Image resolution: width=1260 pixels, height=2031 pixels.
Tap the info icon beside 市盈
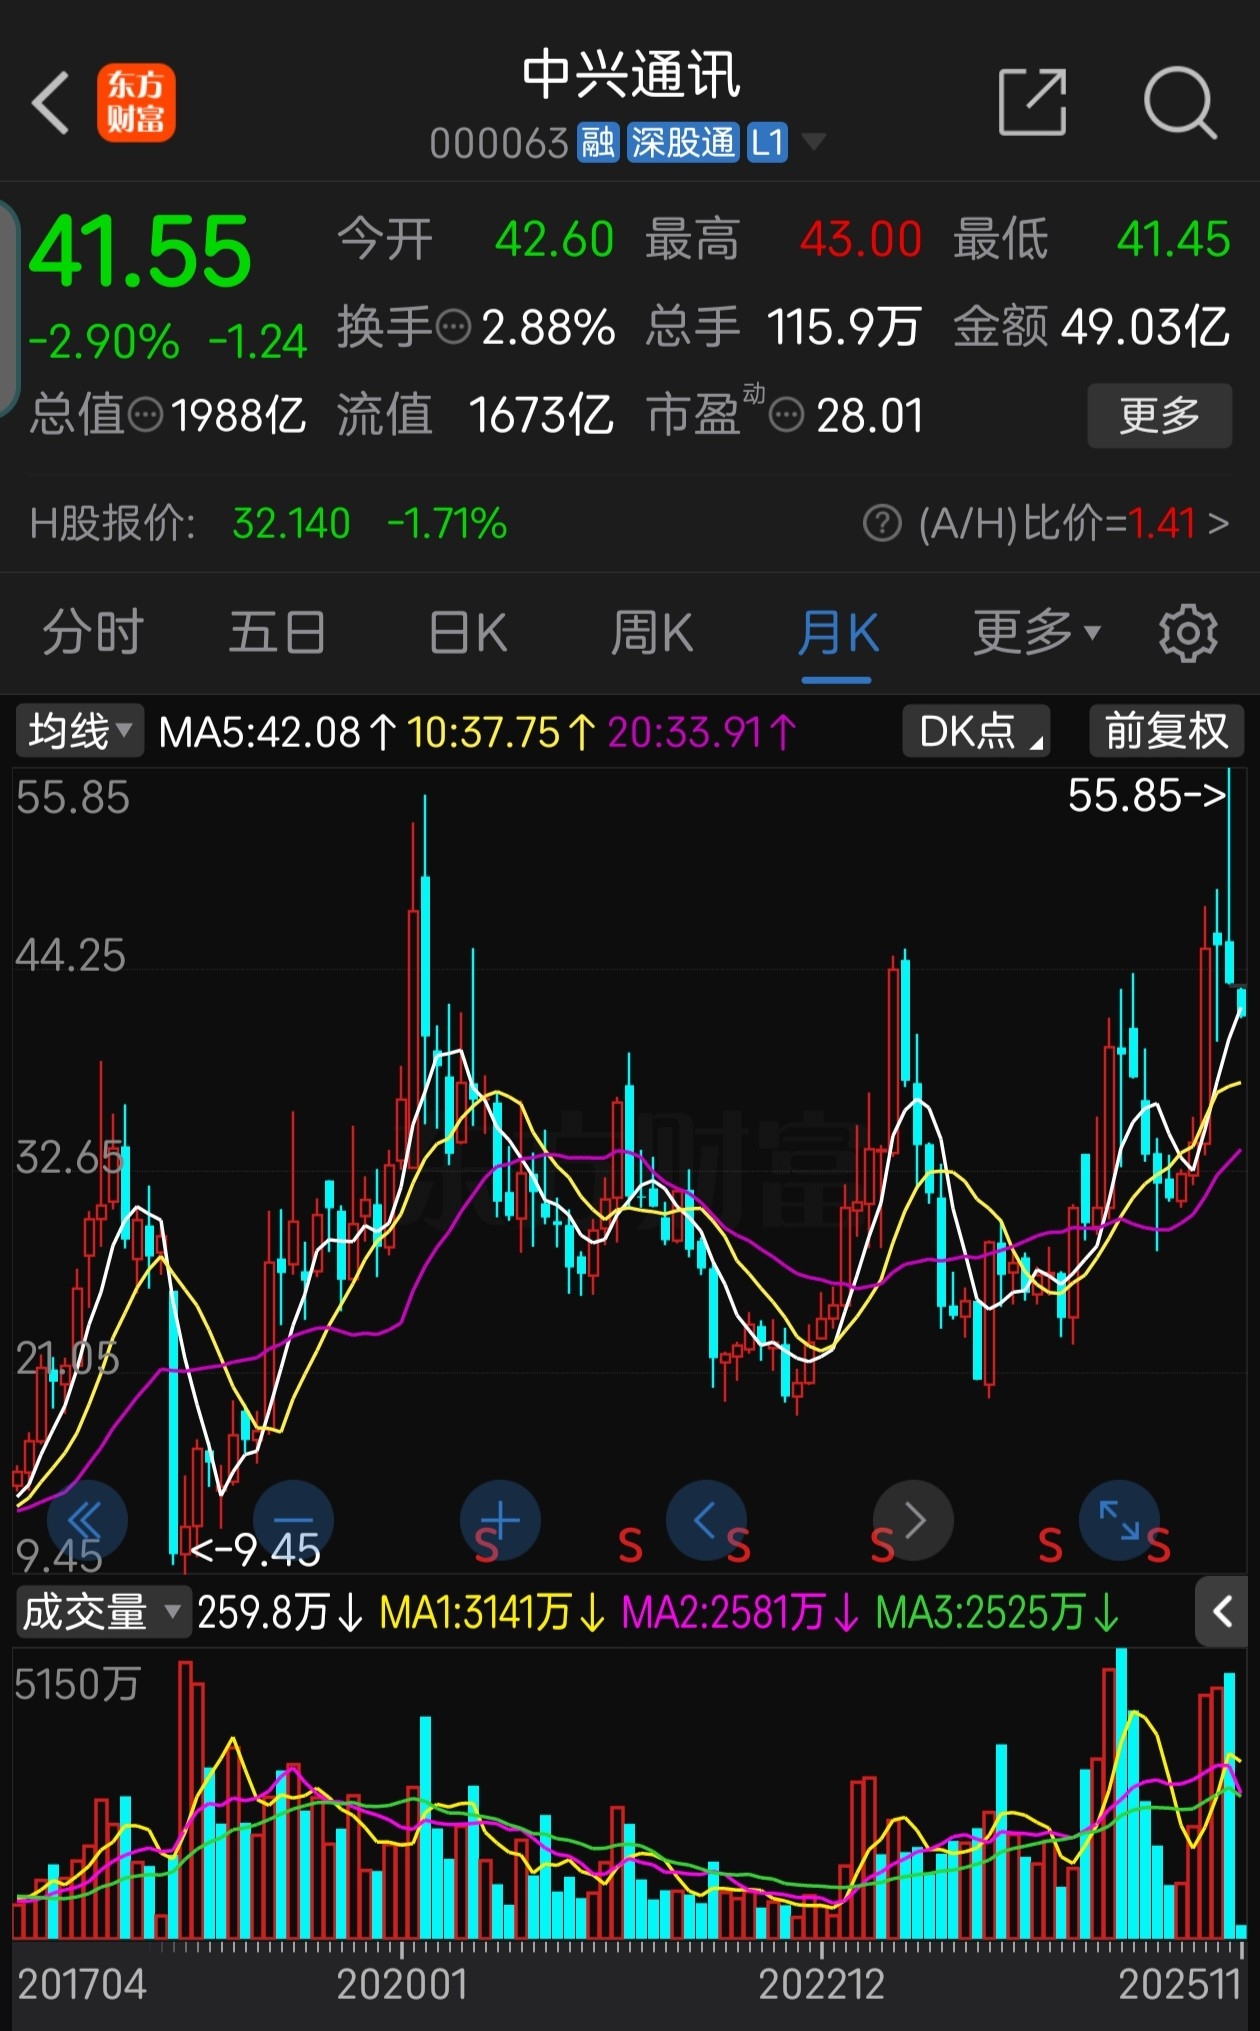click(x=786, y=415)
